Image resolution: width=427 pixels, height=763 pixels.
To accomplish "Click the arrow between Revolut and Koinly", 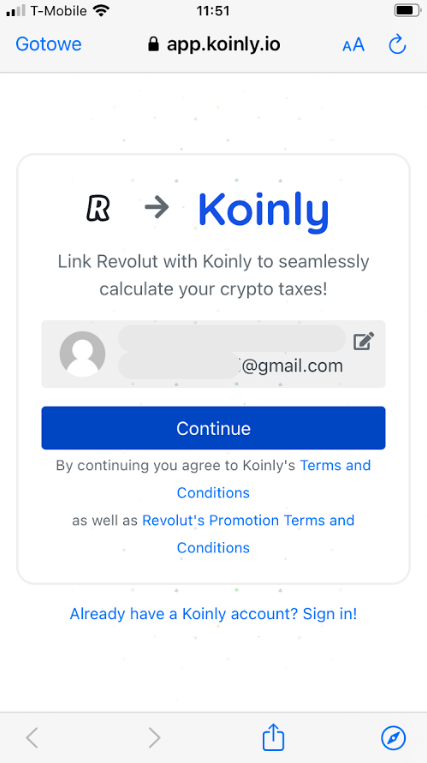I will pyautogui.click(x=157, y=208).
